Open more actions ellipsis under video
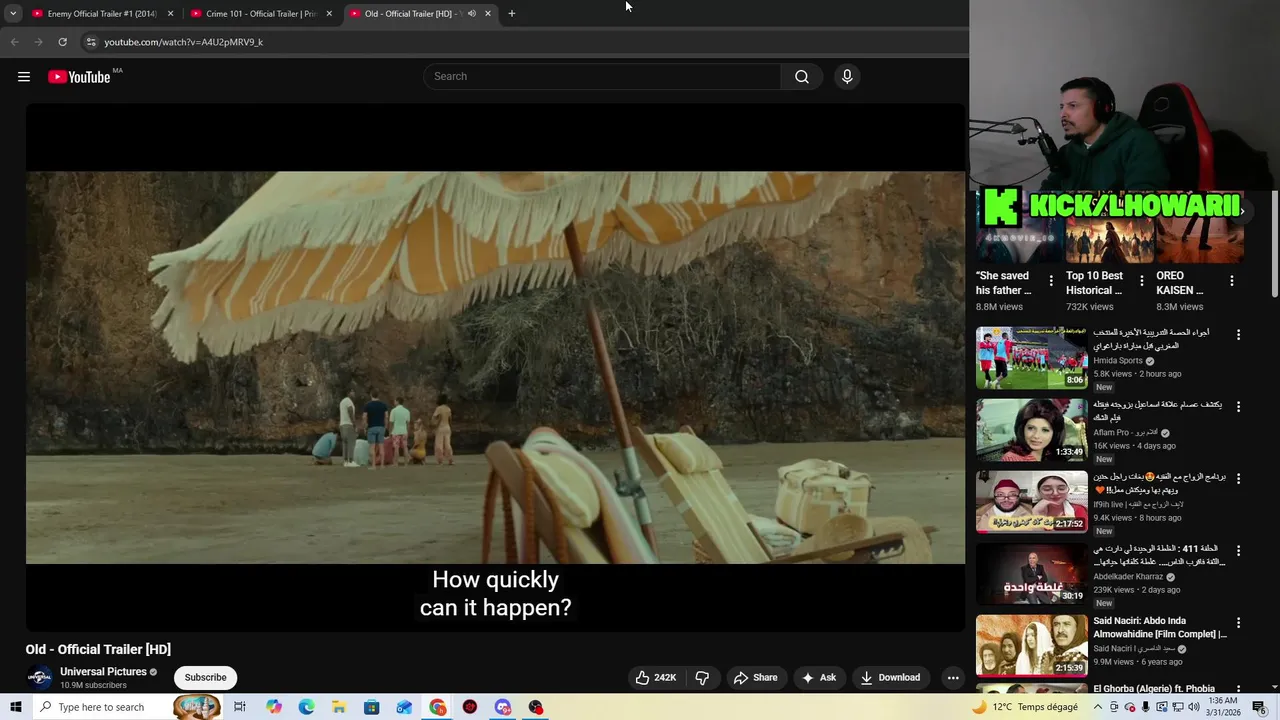Image resolution: width=1280 pixels, height=720 pixels. coord(953,678)
